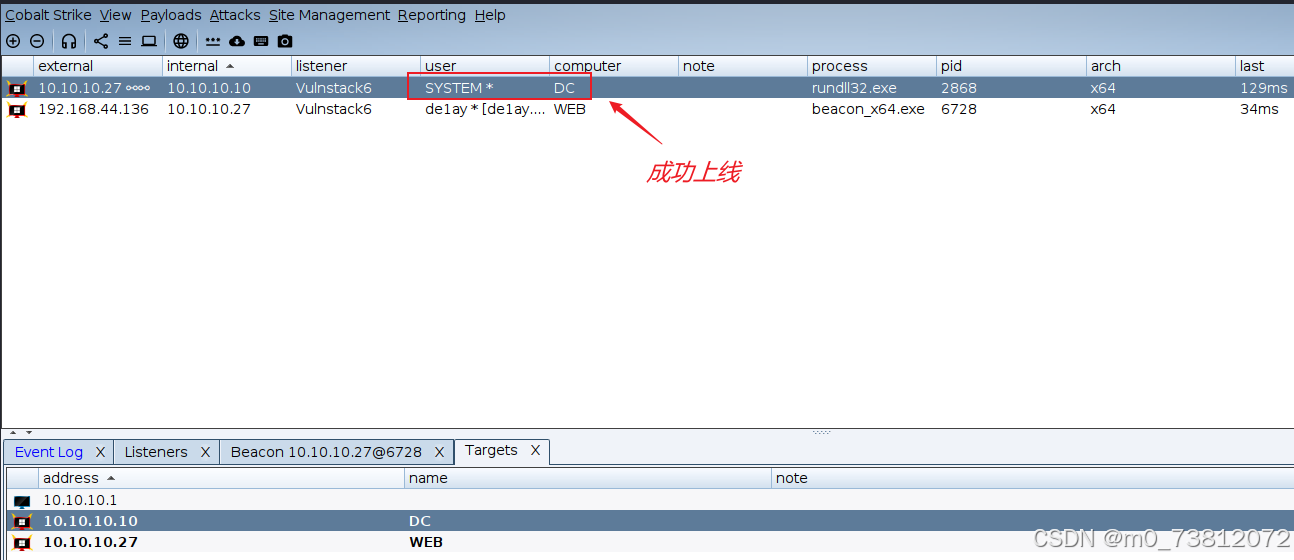Sort sessions by the pid column

coord(1012,66)
